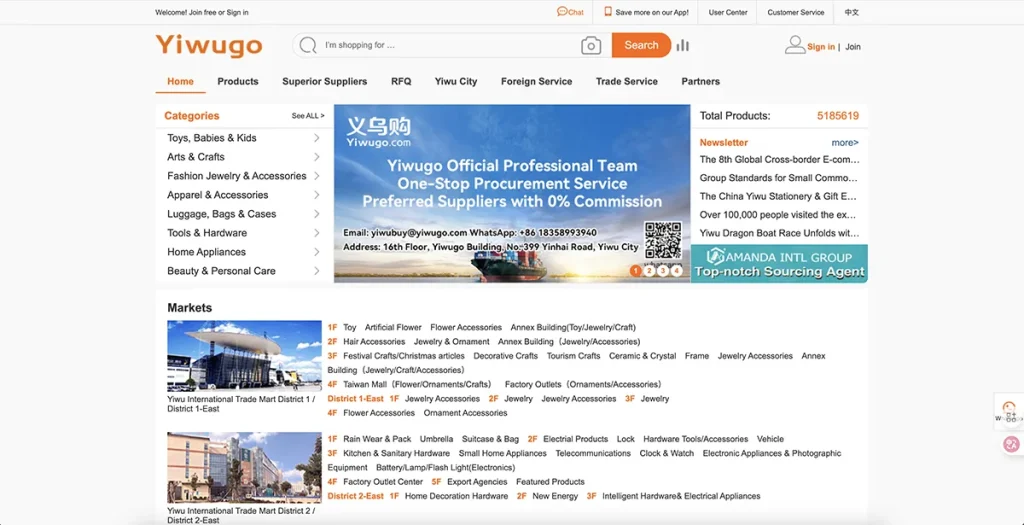Click Hair Accessories market link
Image resolution: width=1024 pixels, height=525 pixels.
pyautogui.click(x=374, y=342)
